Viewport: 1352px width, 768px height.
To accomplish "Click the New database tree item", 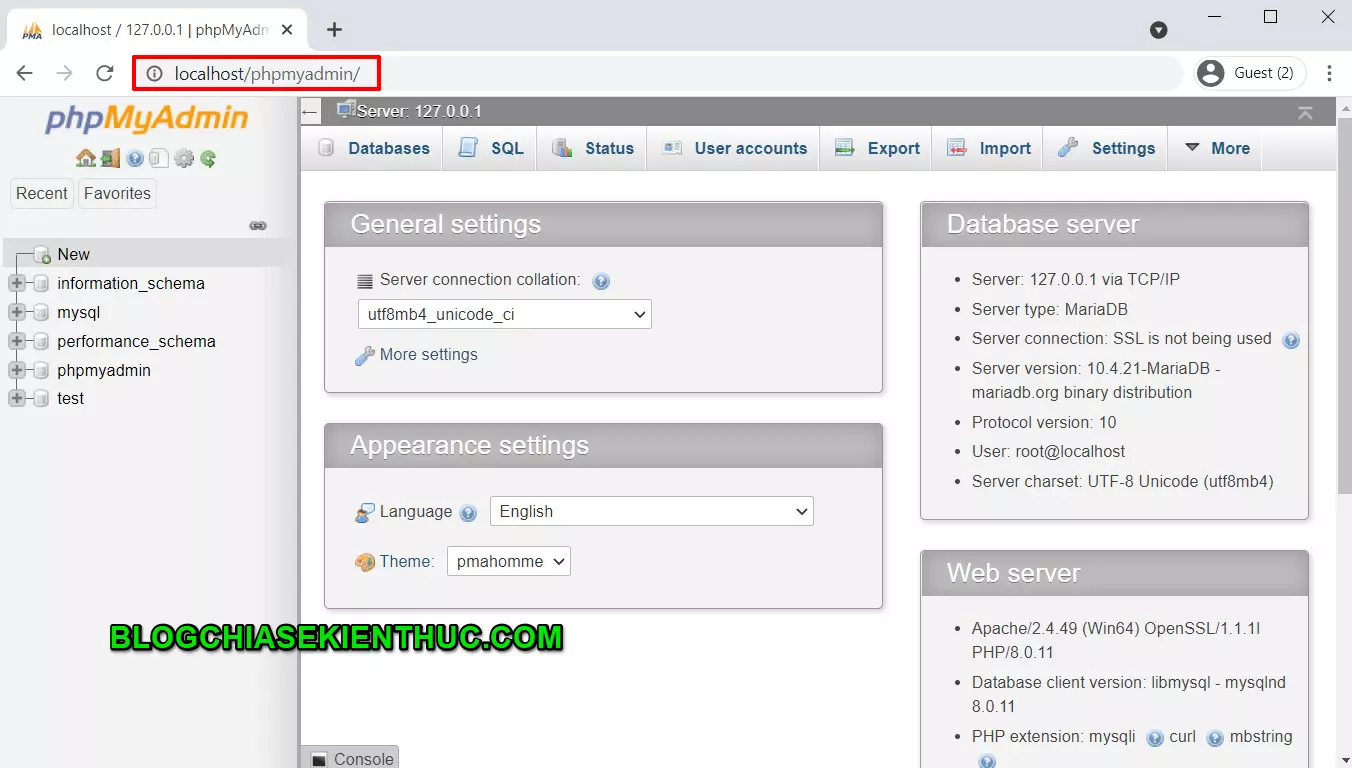I will [73, 255].
